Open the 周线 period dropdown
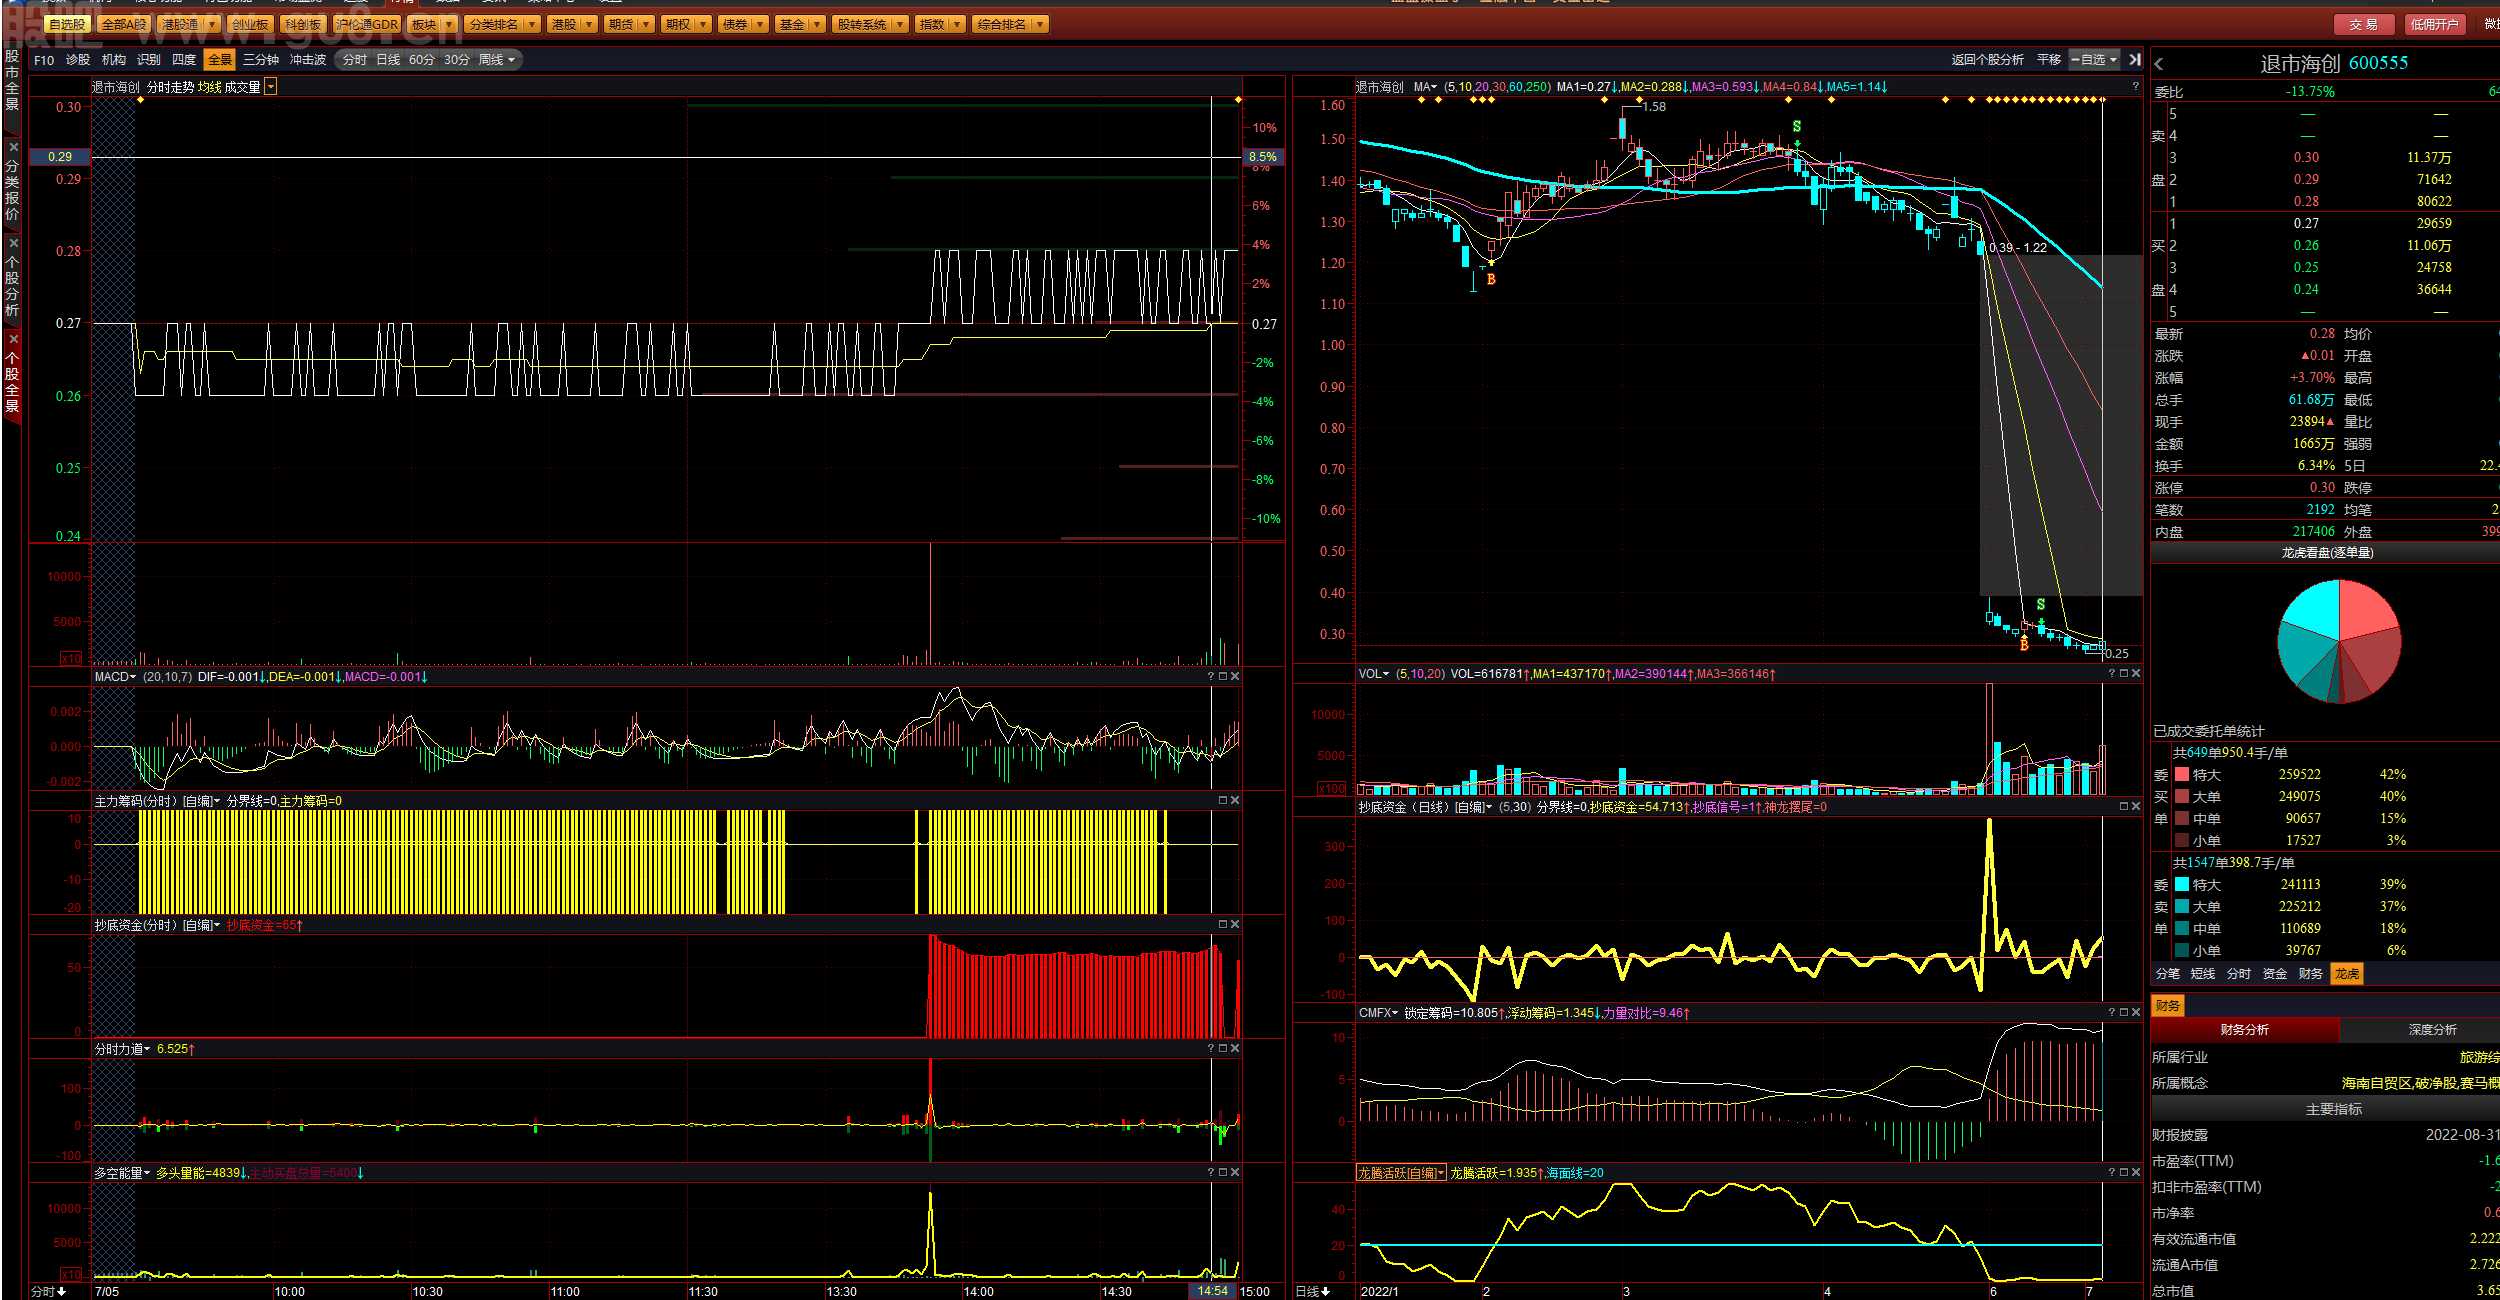 pos(497,60)
